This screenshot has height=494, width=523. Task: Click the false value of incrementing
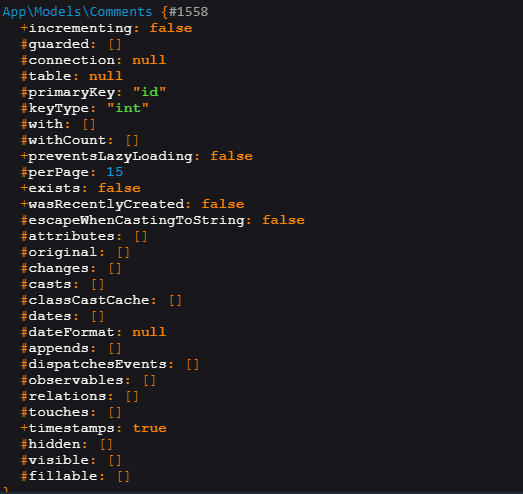coord(171,28)
